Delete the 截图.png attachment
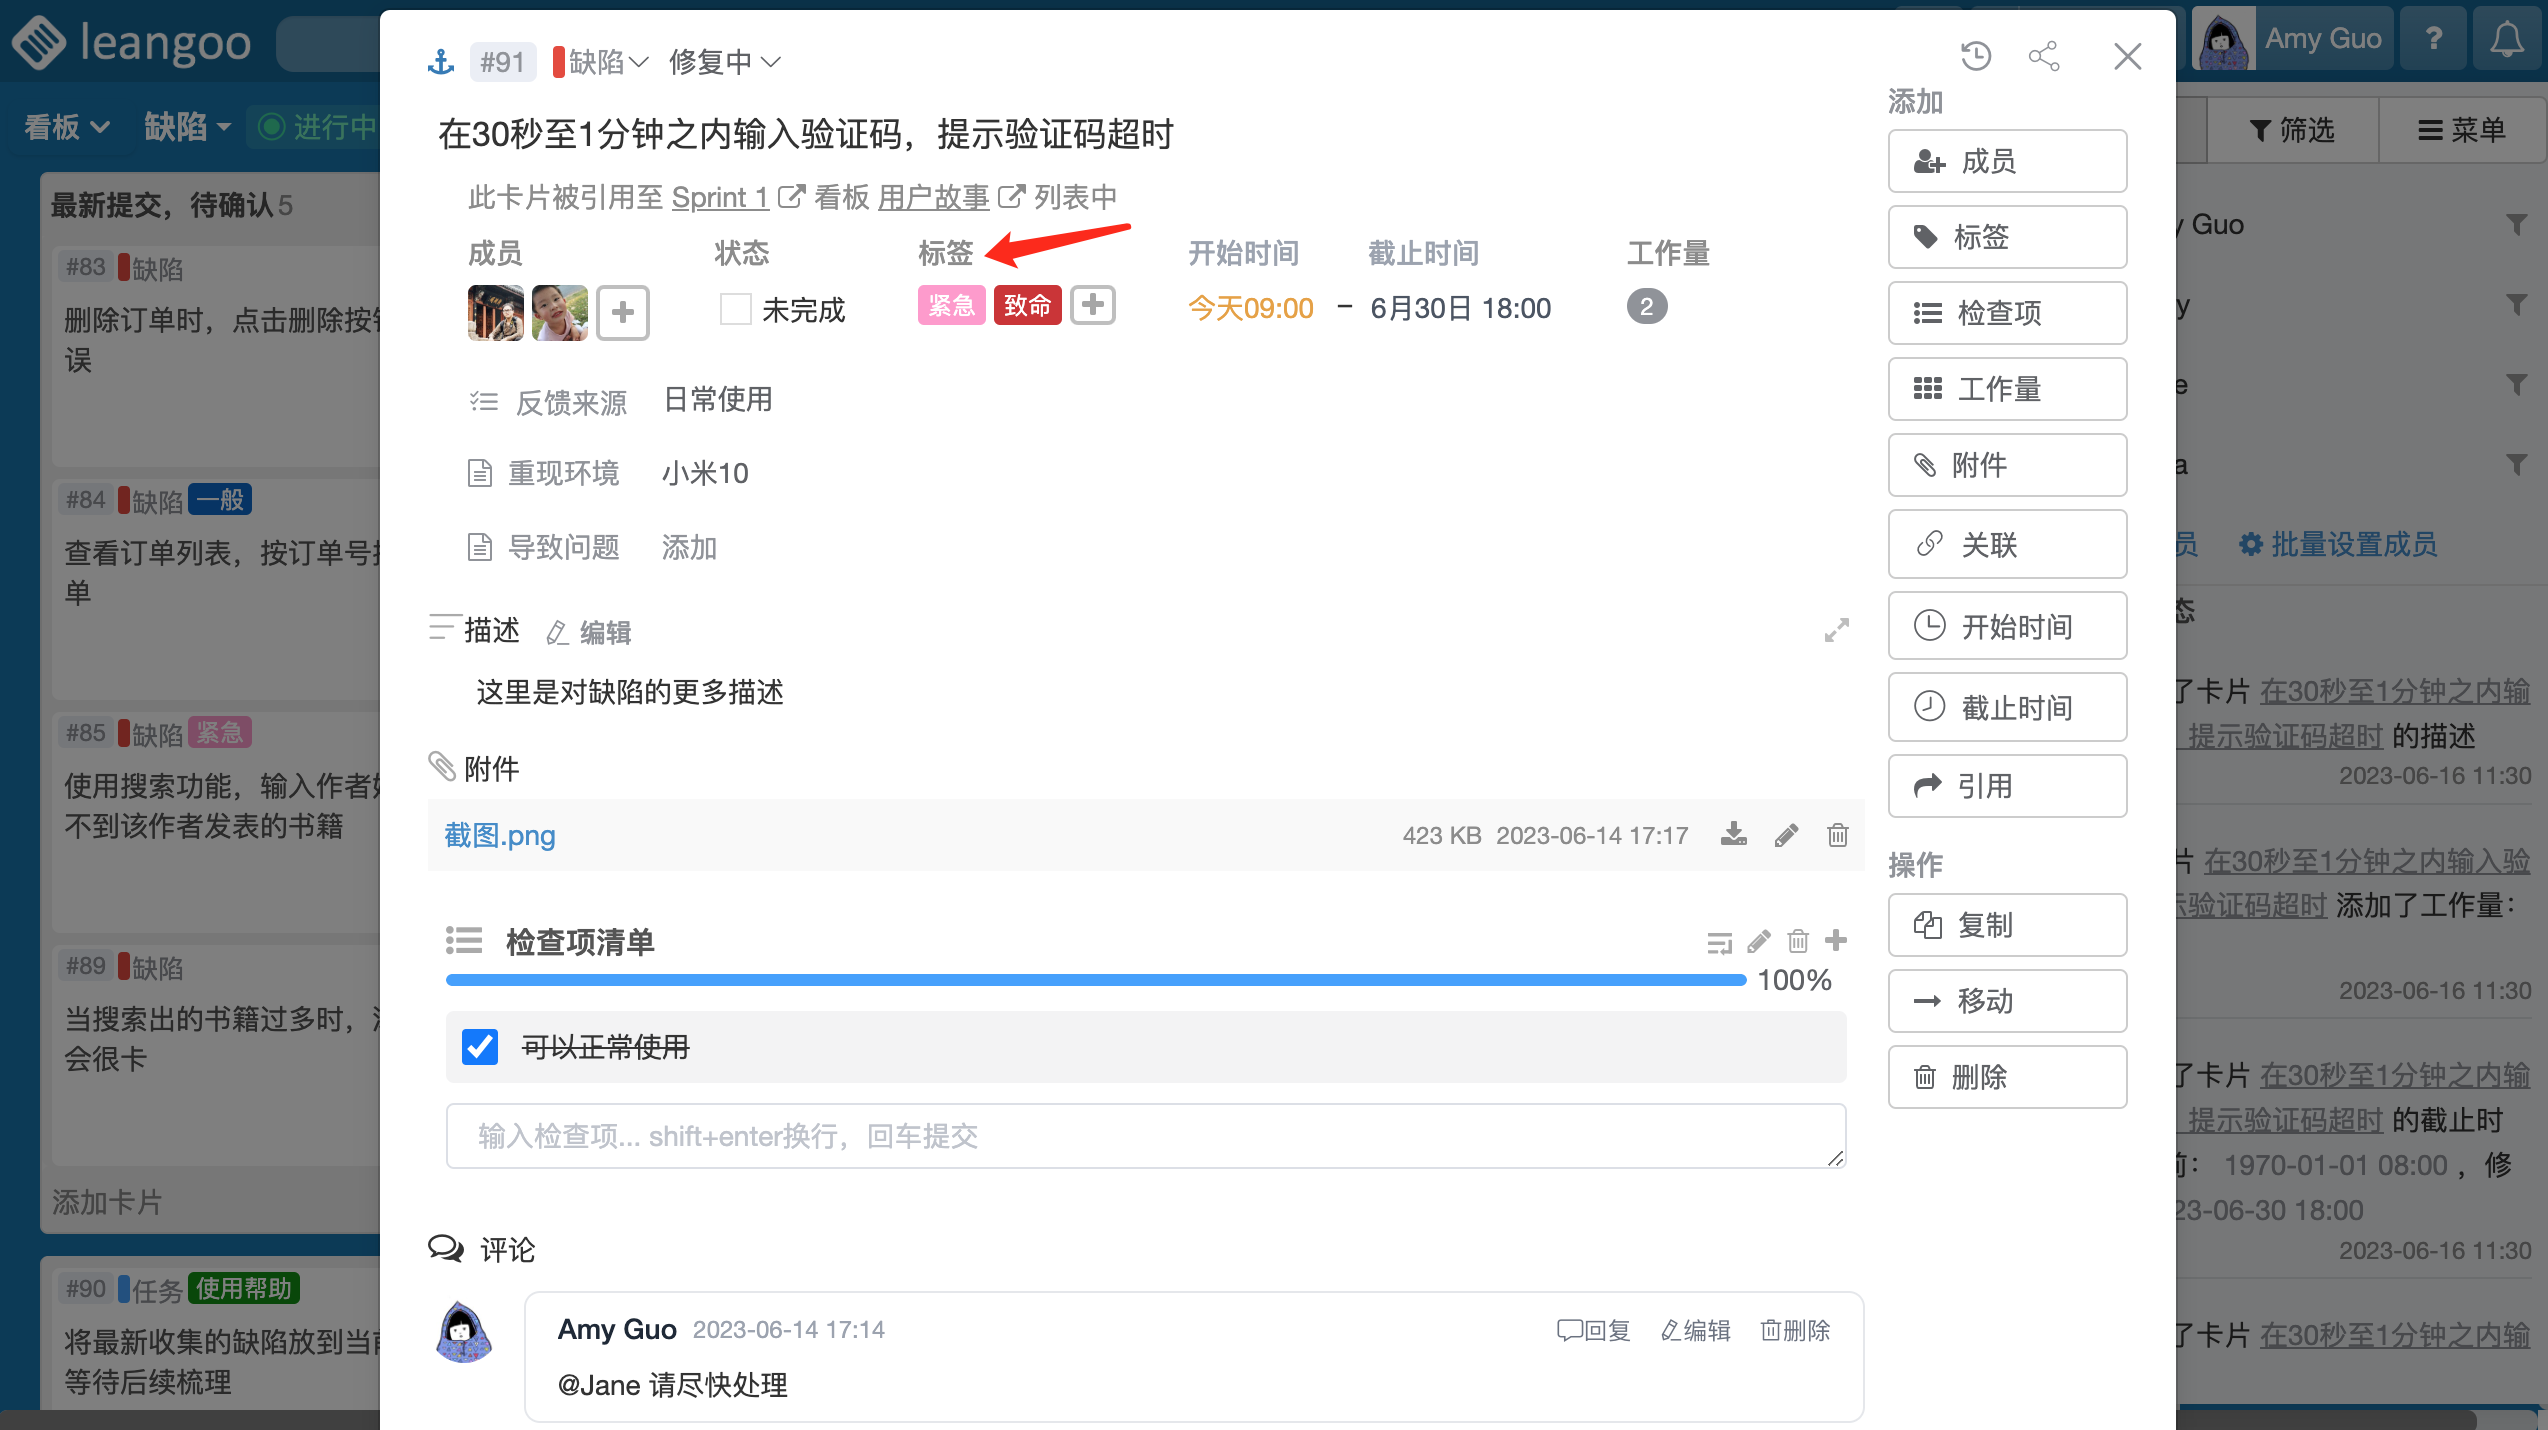2548x1430 pixels. pyautogui.click(x=1838, y=835)
